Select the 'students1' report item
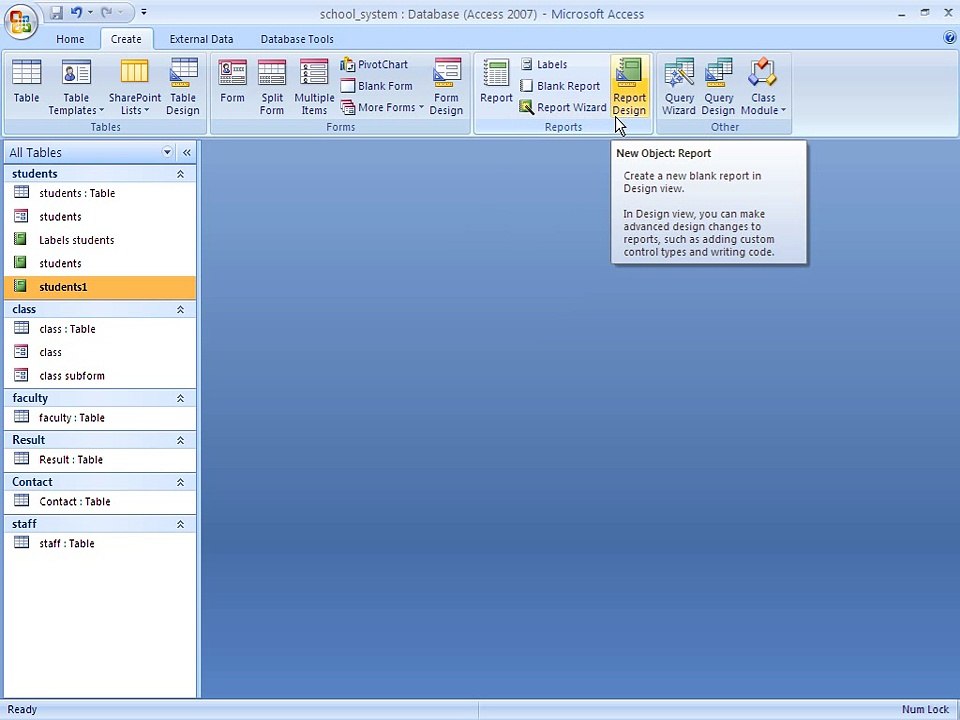Screen dimensions: 960x720 (x=100, y=287)
